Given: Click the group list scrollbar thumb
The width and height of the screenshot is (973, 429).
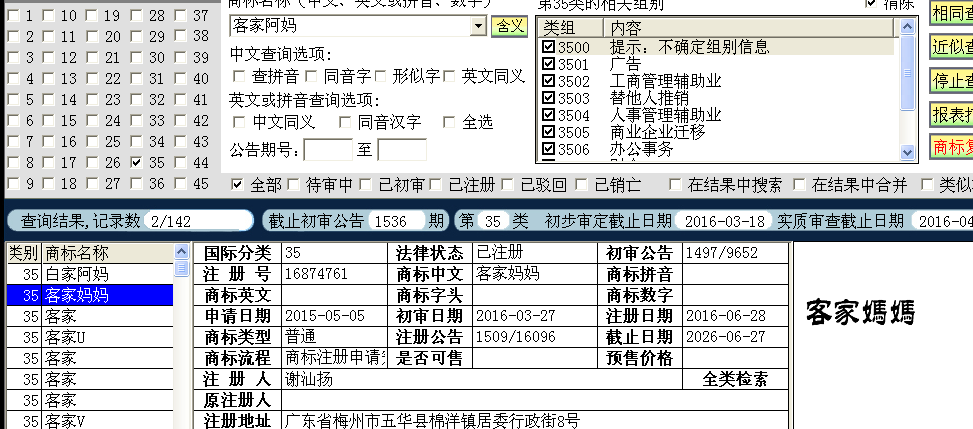Looking at the screenshot, I should [907, 73].
